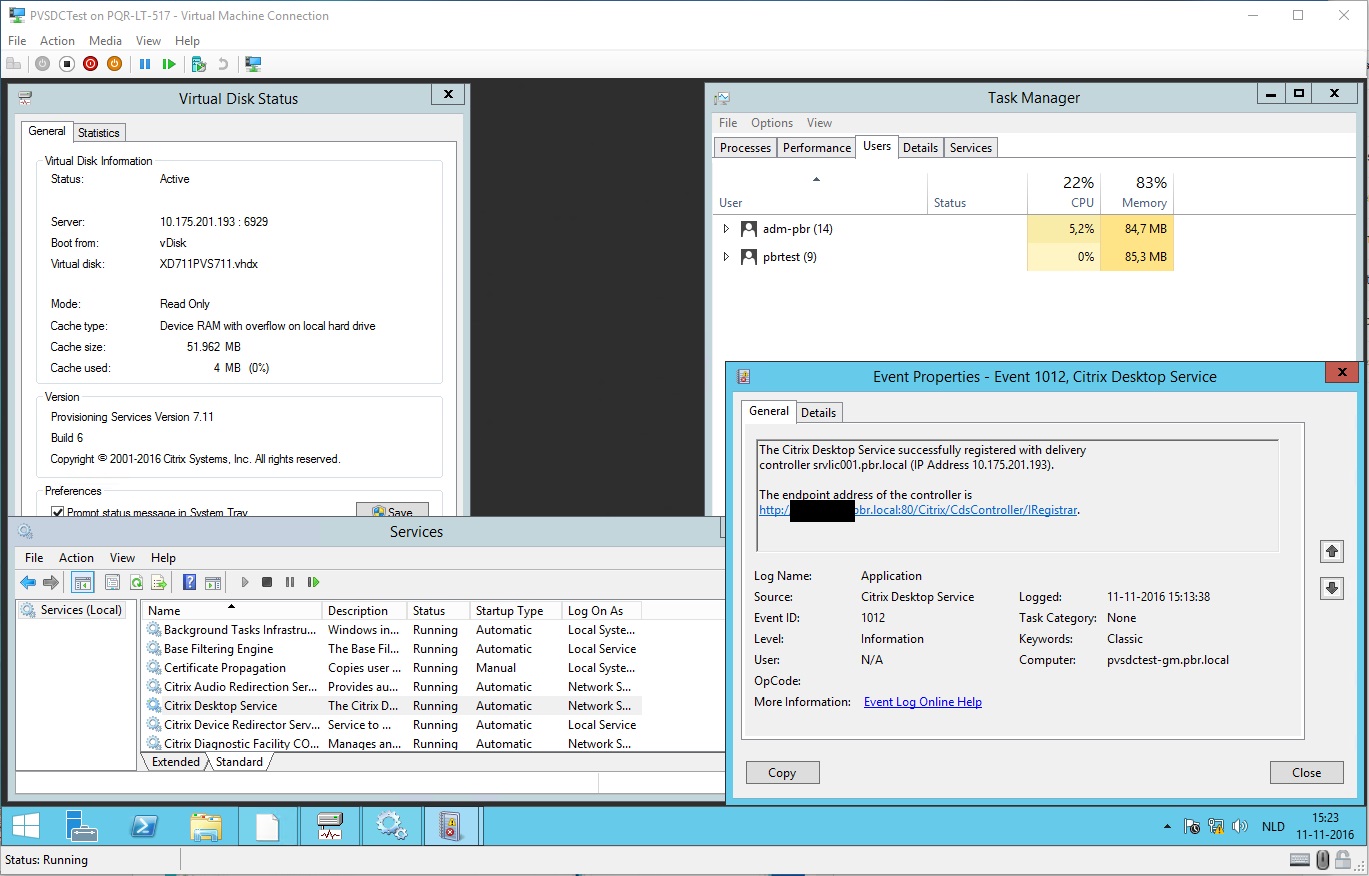Switch to Performance tab in Task Manager
The width and height of the screenshot is (1369, 876).
[817, 147]
